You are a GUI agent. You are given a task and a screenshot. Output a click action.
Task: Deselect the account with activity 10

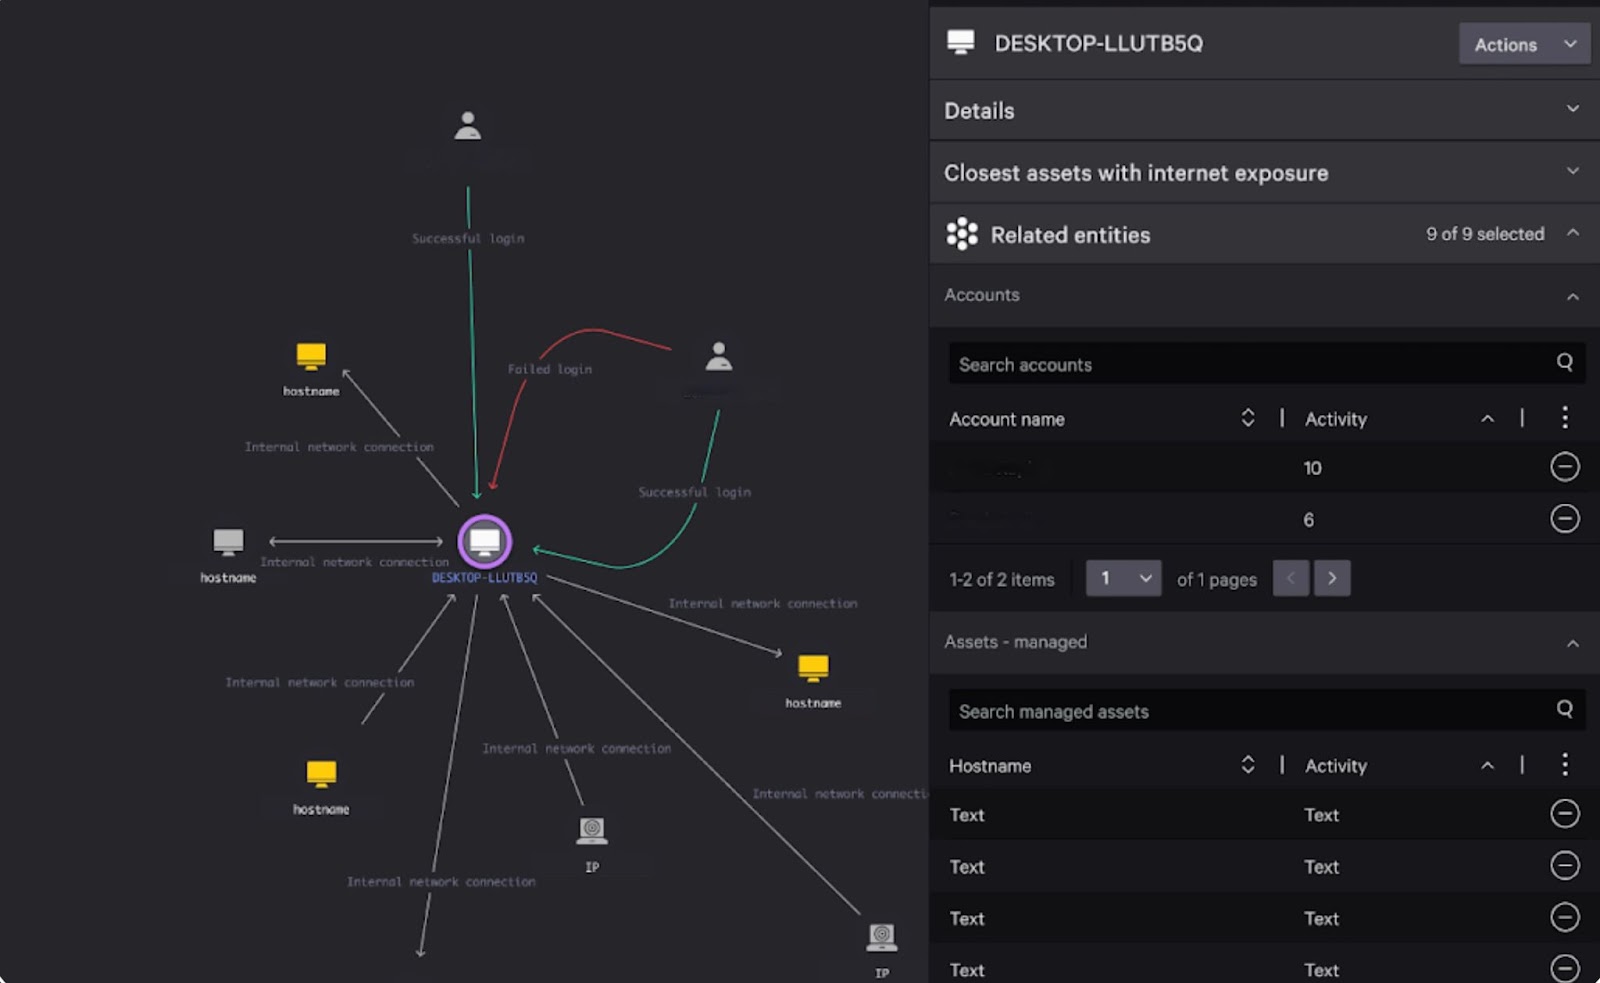(1564, 467)
